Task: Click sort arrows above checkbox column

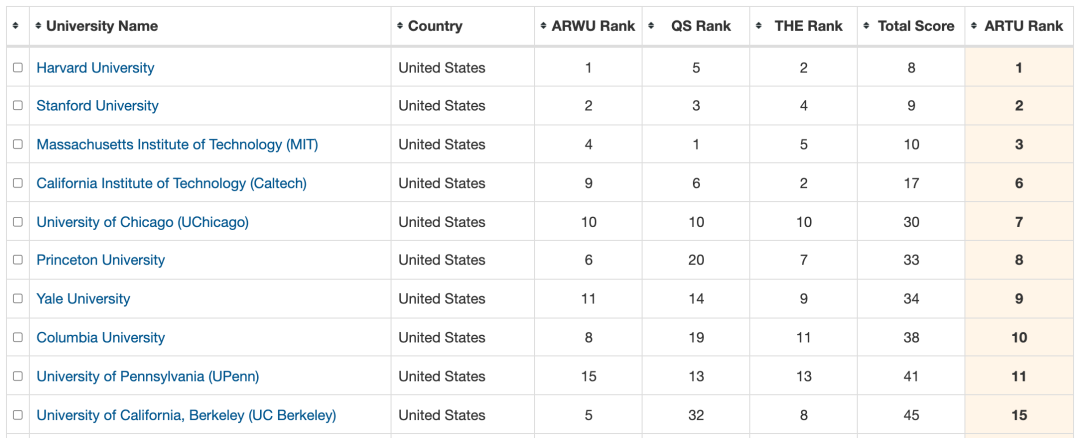Action: point(17,26)
